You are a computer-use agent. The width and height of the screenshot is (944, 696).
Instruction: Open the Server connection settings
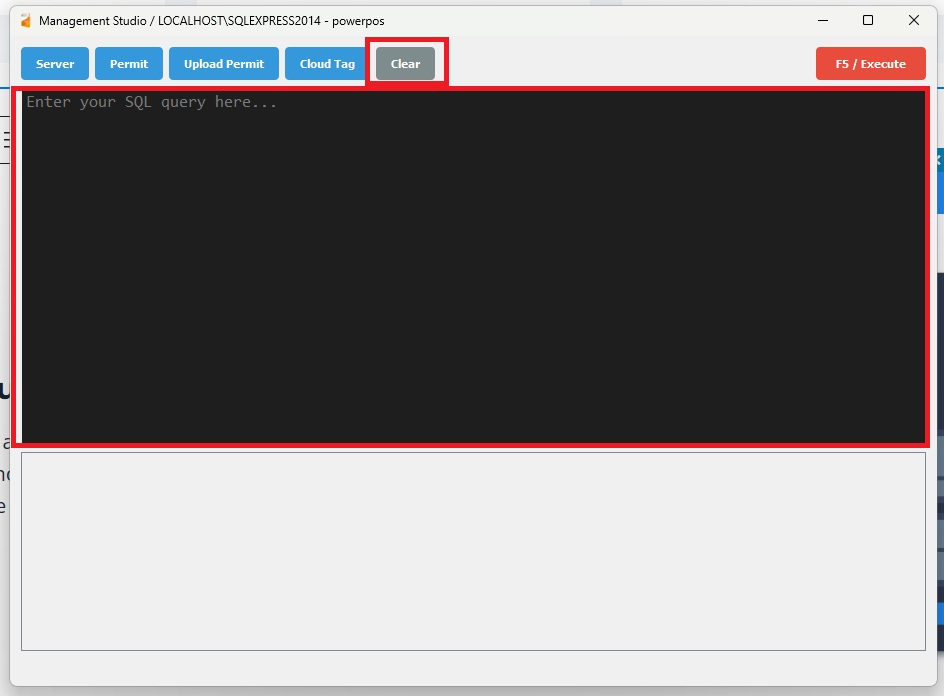(55, 64)
